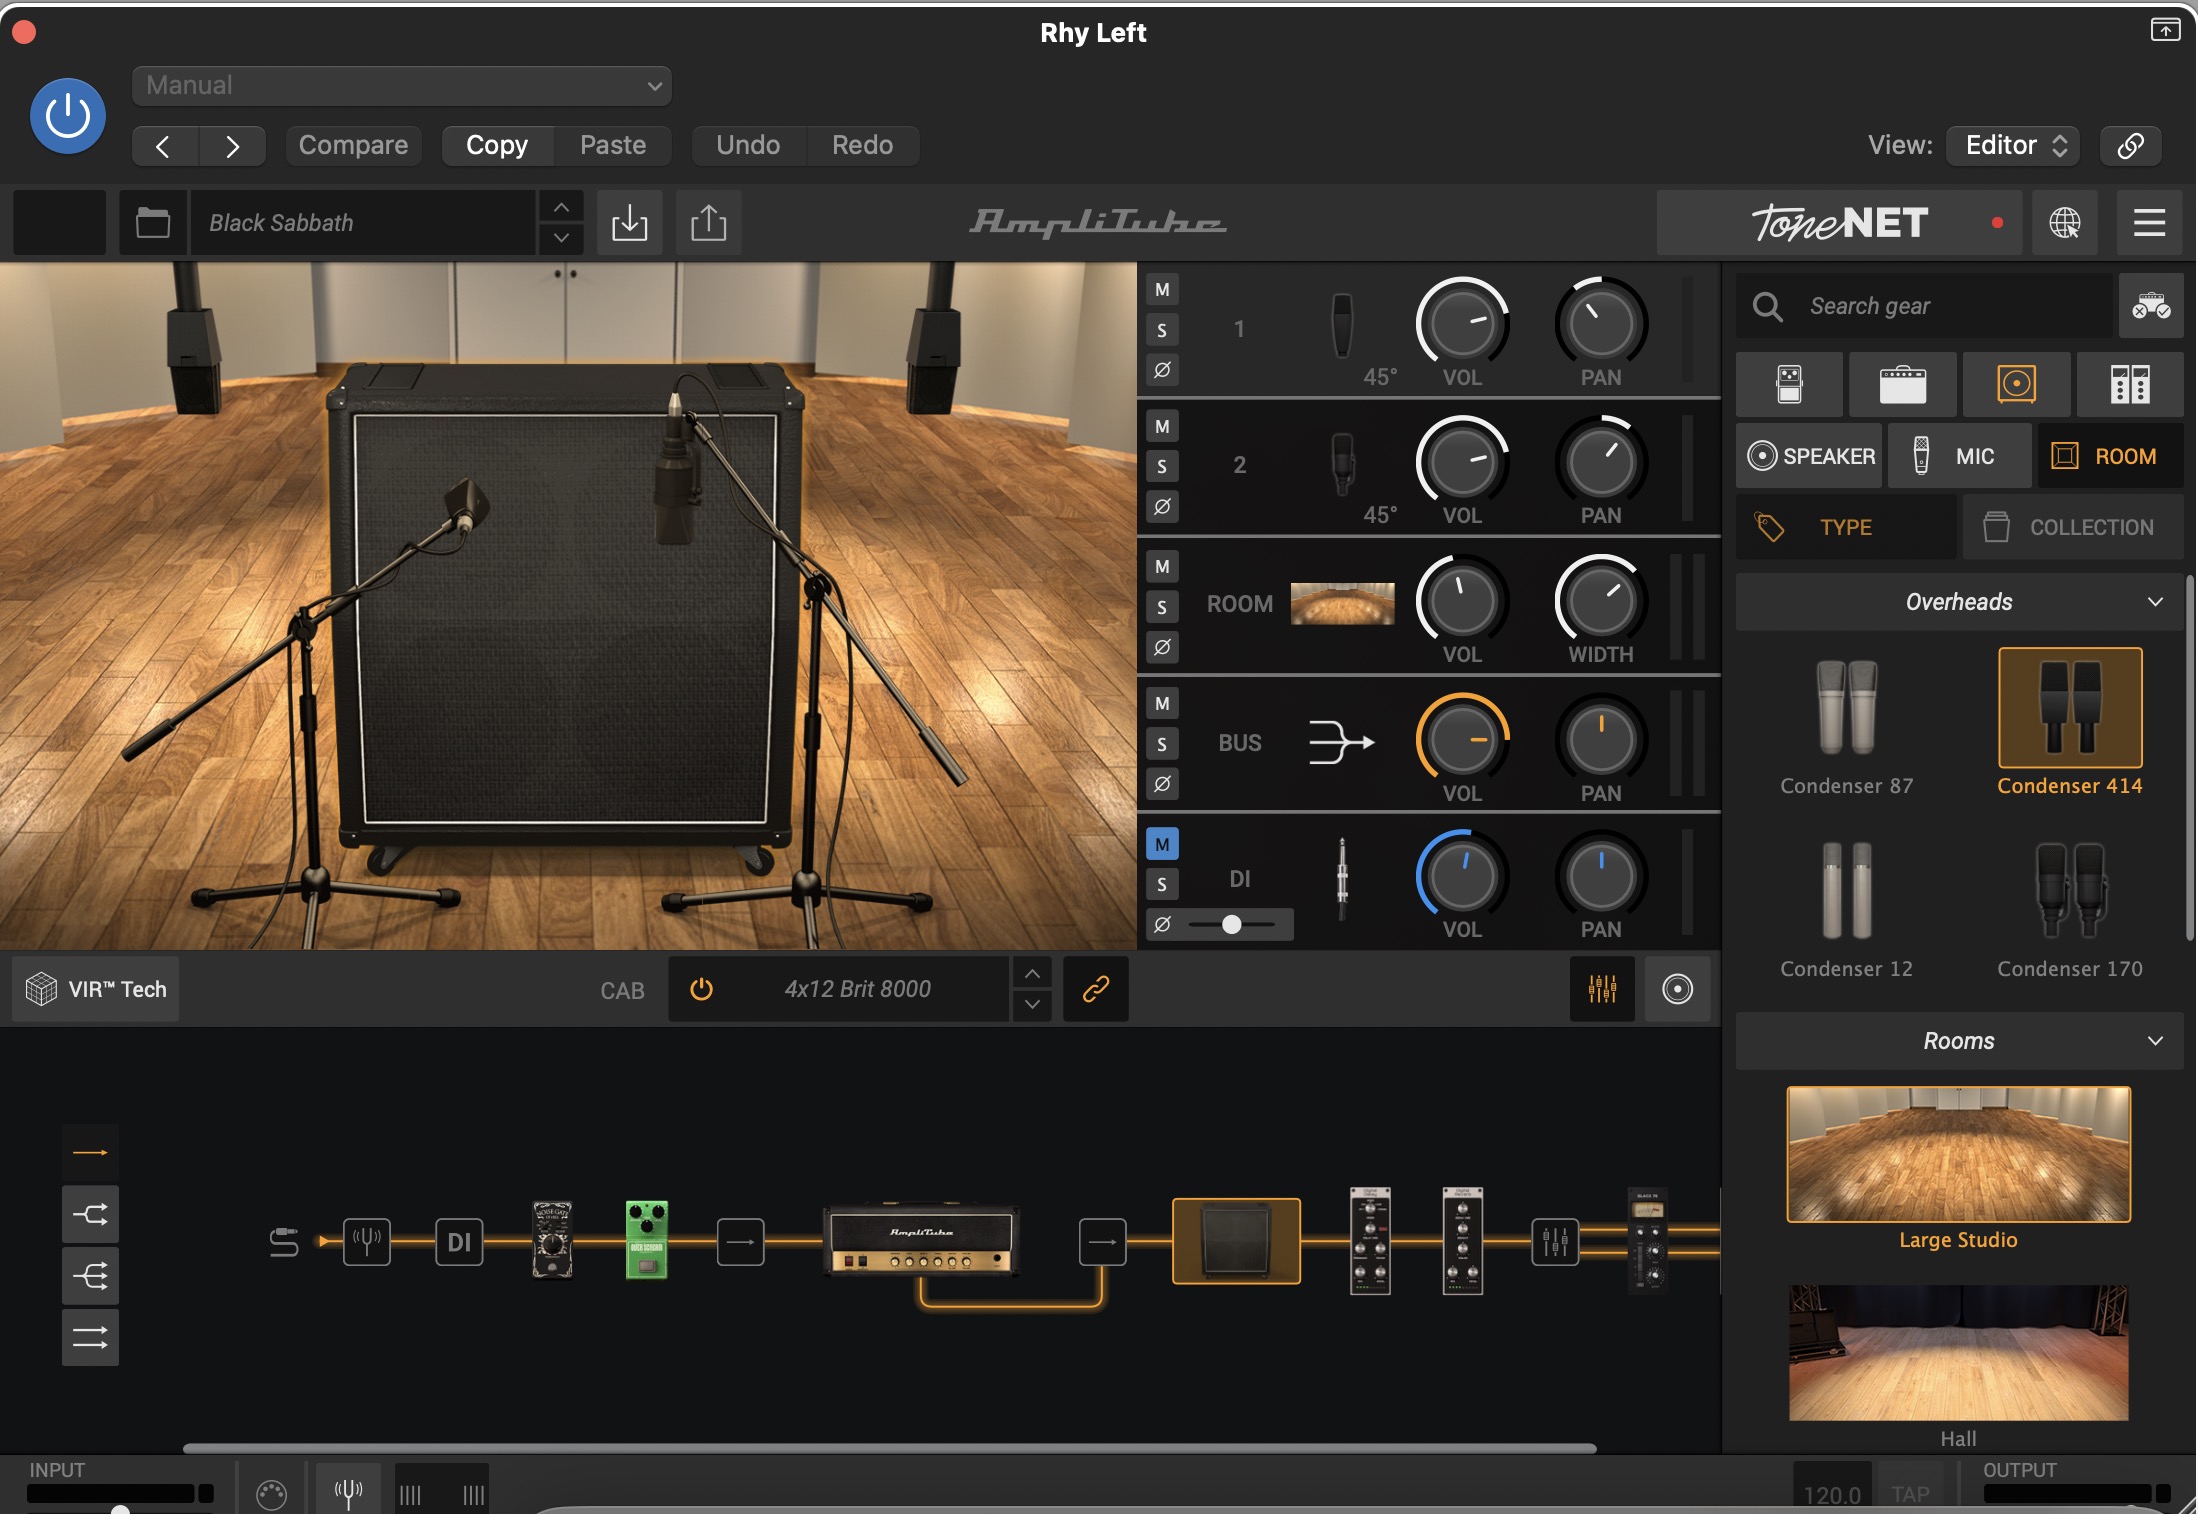The width and height of the screenshot is (2198, 1514).
Task: Click the DI phase delay slider
Action: [1232, 925]
